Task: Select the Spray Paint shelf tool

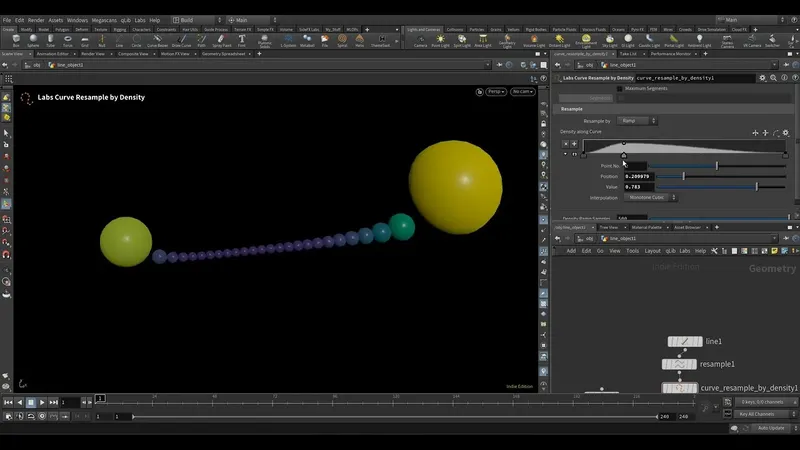Action: point(221,40)
